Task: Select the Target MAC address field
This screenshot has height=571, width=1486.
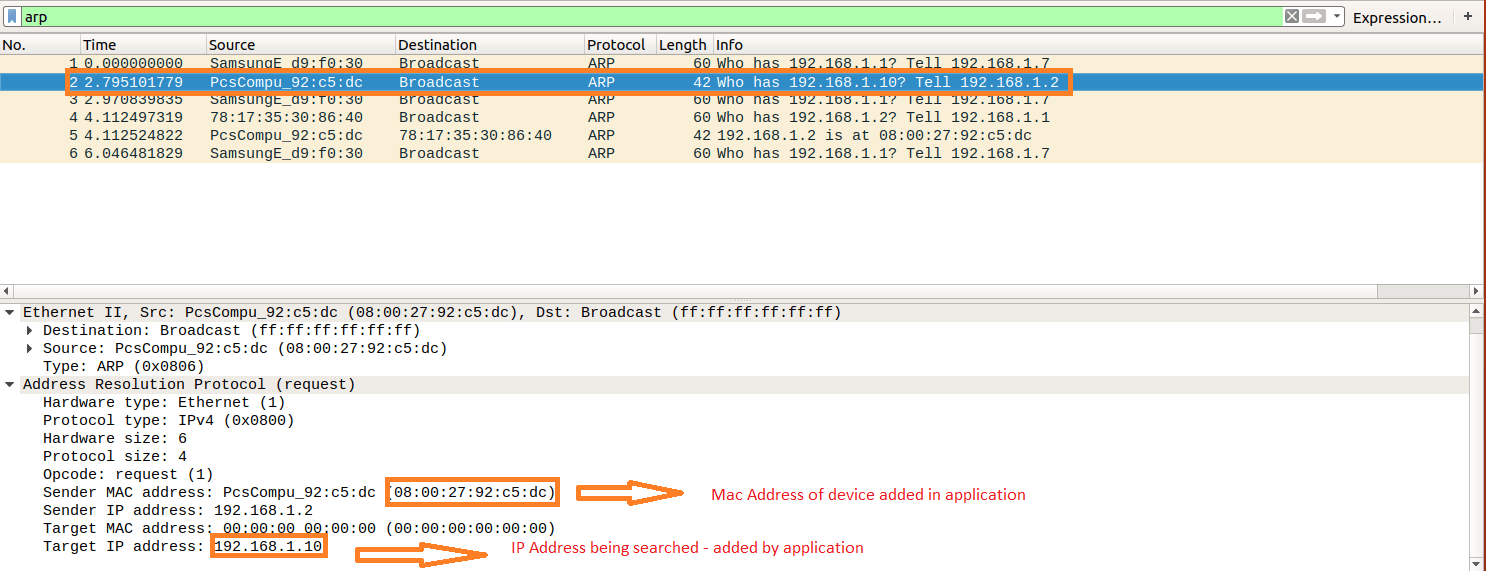Action: 300,529
